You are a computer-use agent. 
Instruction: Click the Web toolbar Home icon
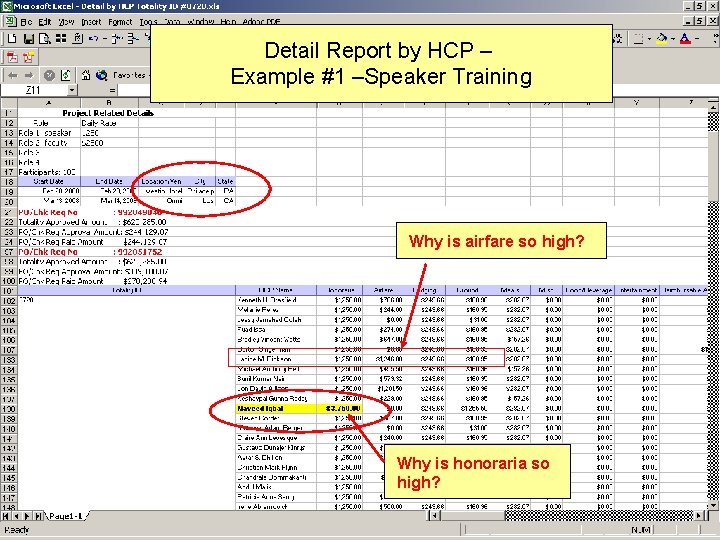pos(85,75)
